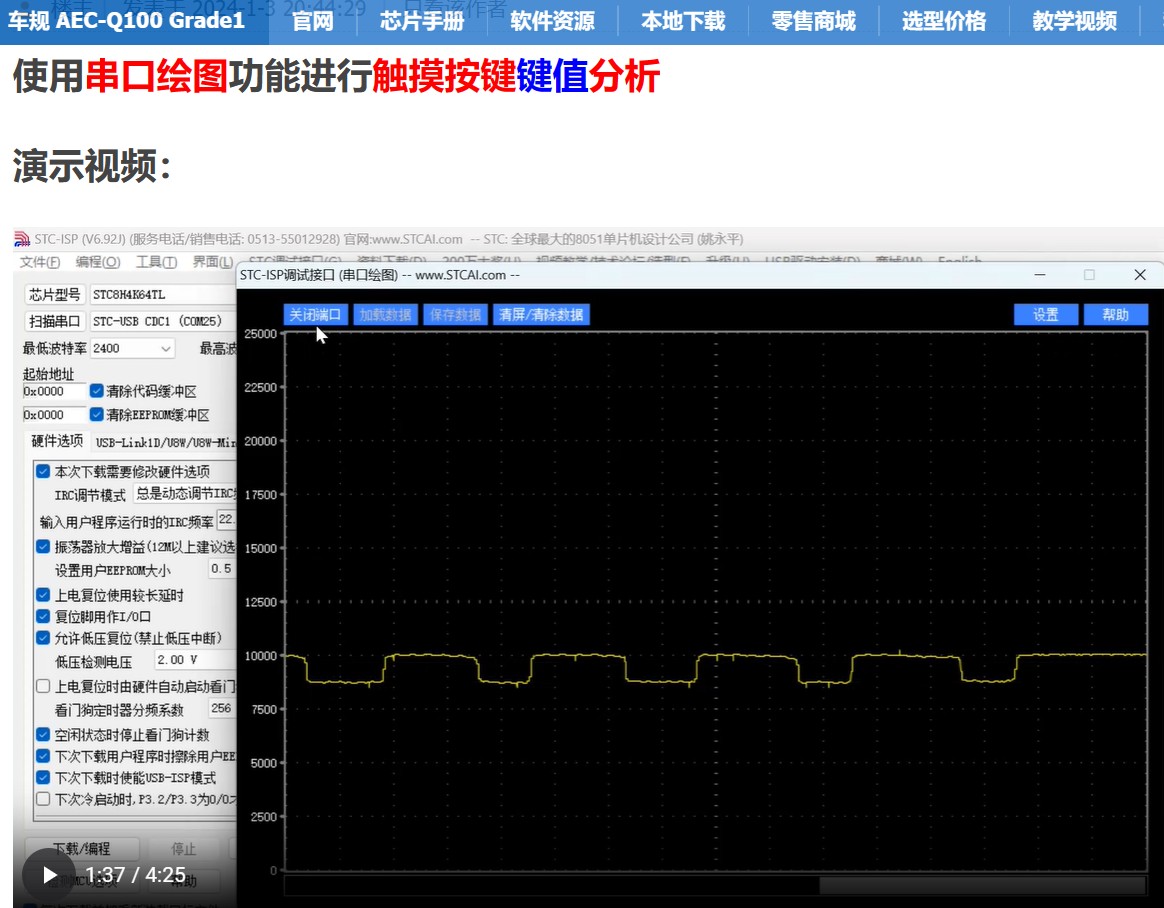Enable 下次冷启动时 P3.2/P3.3 checkbox
The width and height of the screenshot is (1164, 908).
[x=43, y=800]
